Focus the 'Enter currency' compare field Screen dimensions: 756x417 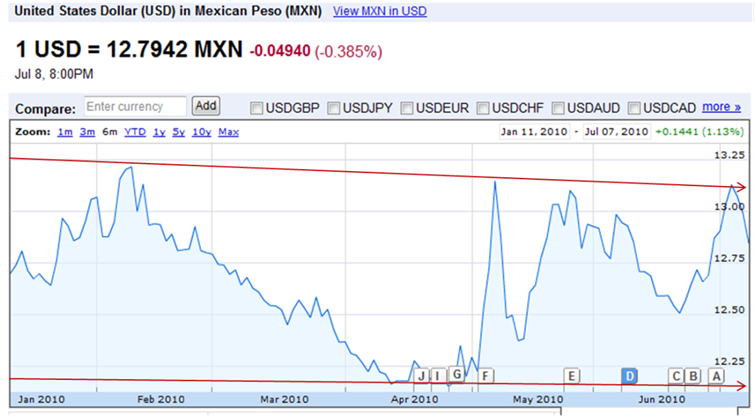[135, 107]
